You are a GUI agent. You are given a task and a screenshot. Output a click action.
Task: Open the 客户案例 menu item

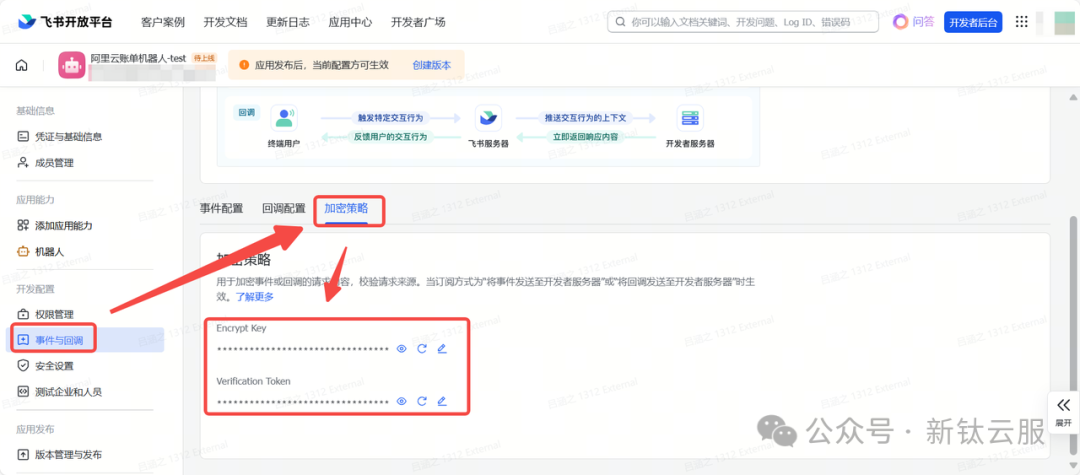coord(163,22)
